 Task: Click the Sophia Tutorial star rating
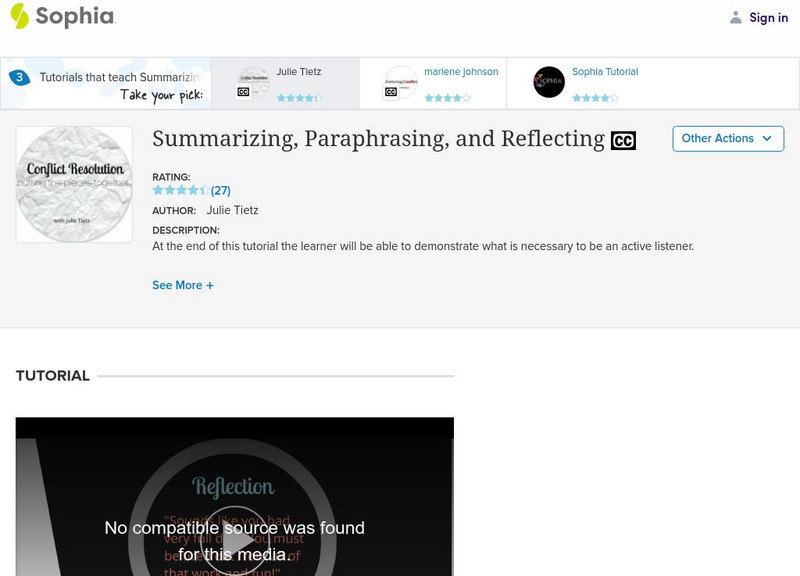(x=595, y=97)
